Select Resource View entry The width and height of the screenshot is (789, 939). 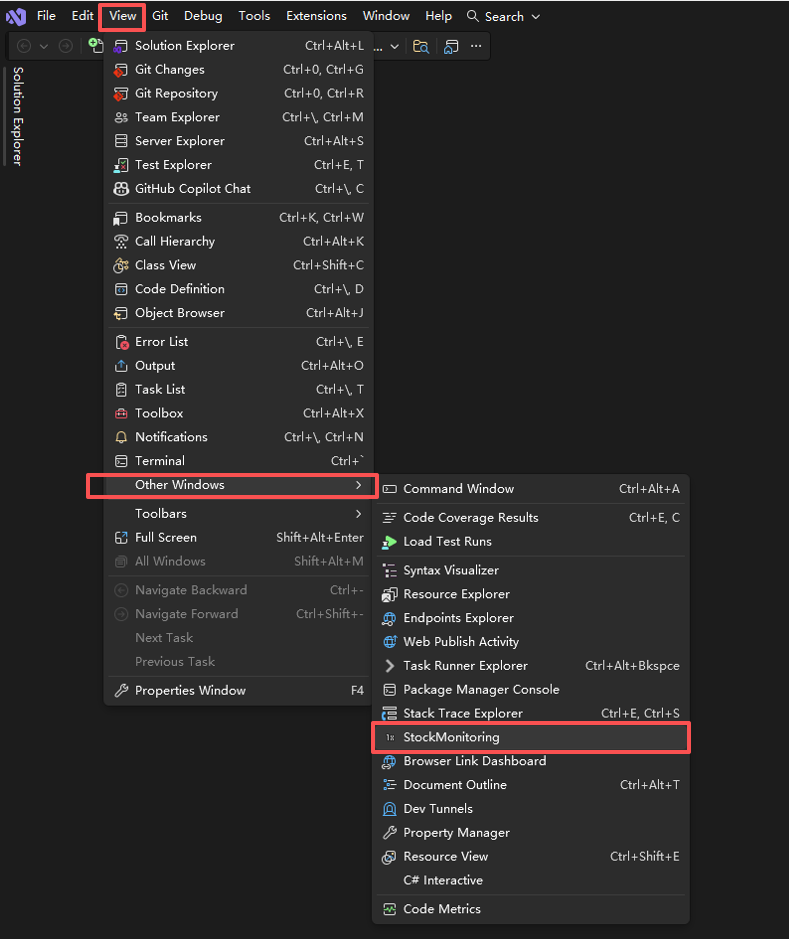tap(531, 857)
